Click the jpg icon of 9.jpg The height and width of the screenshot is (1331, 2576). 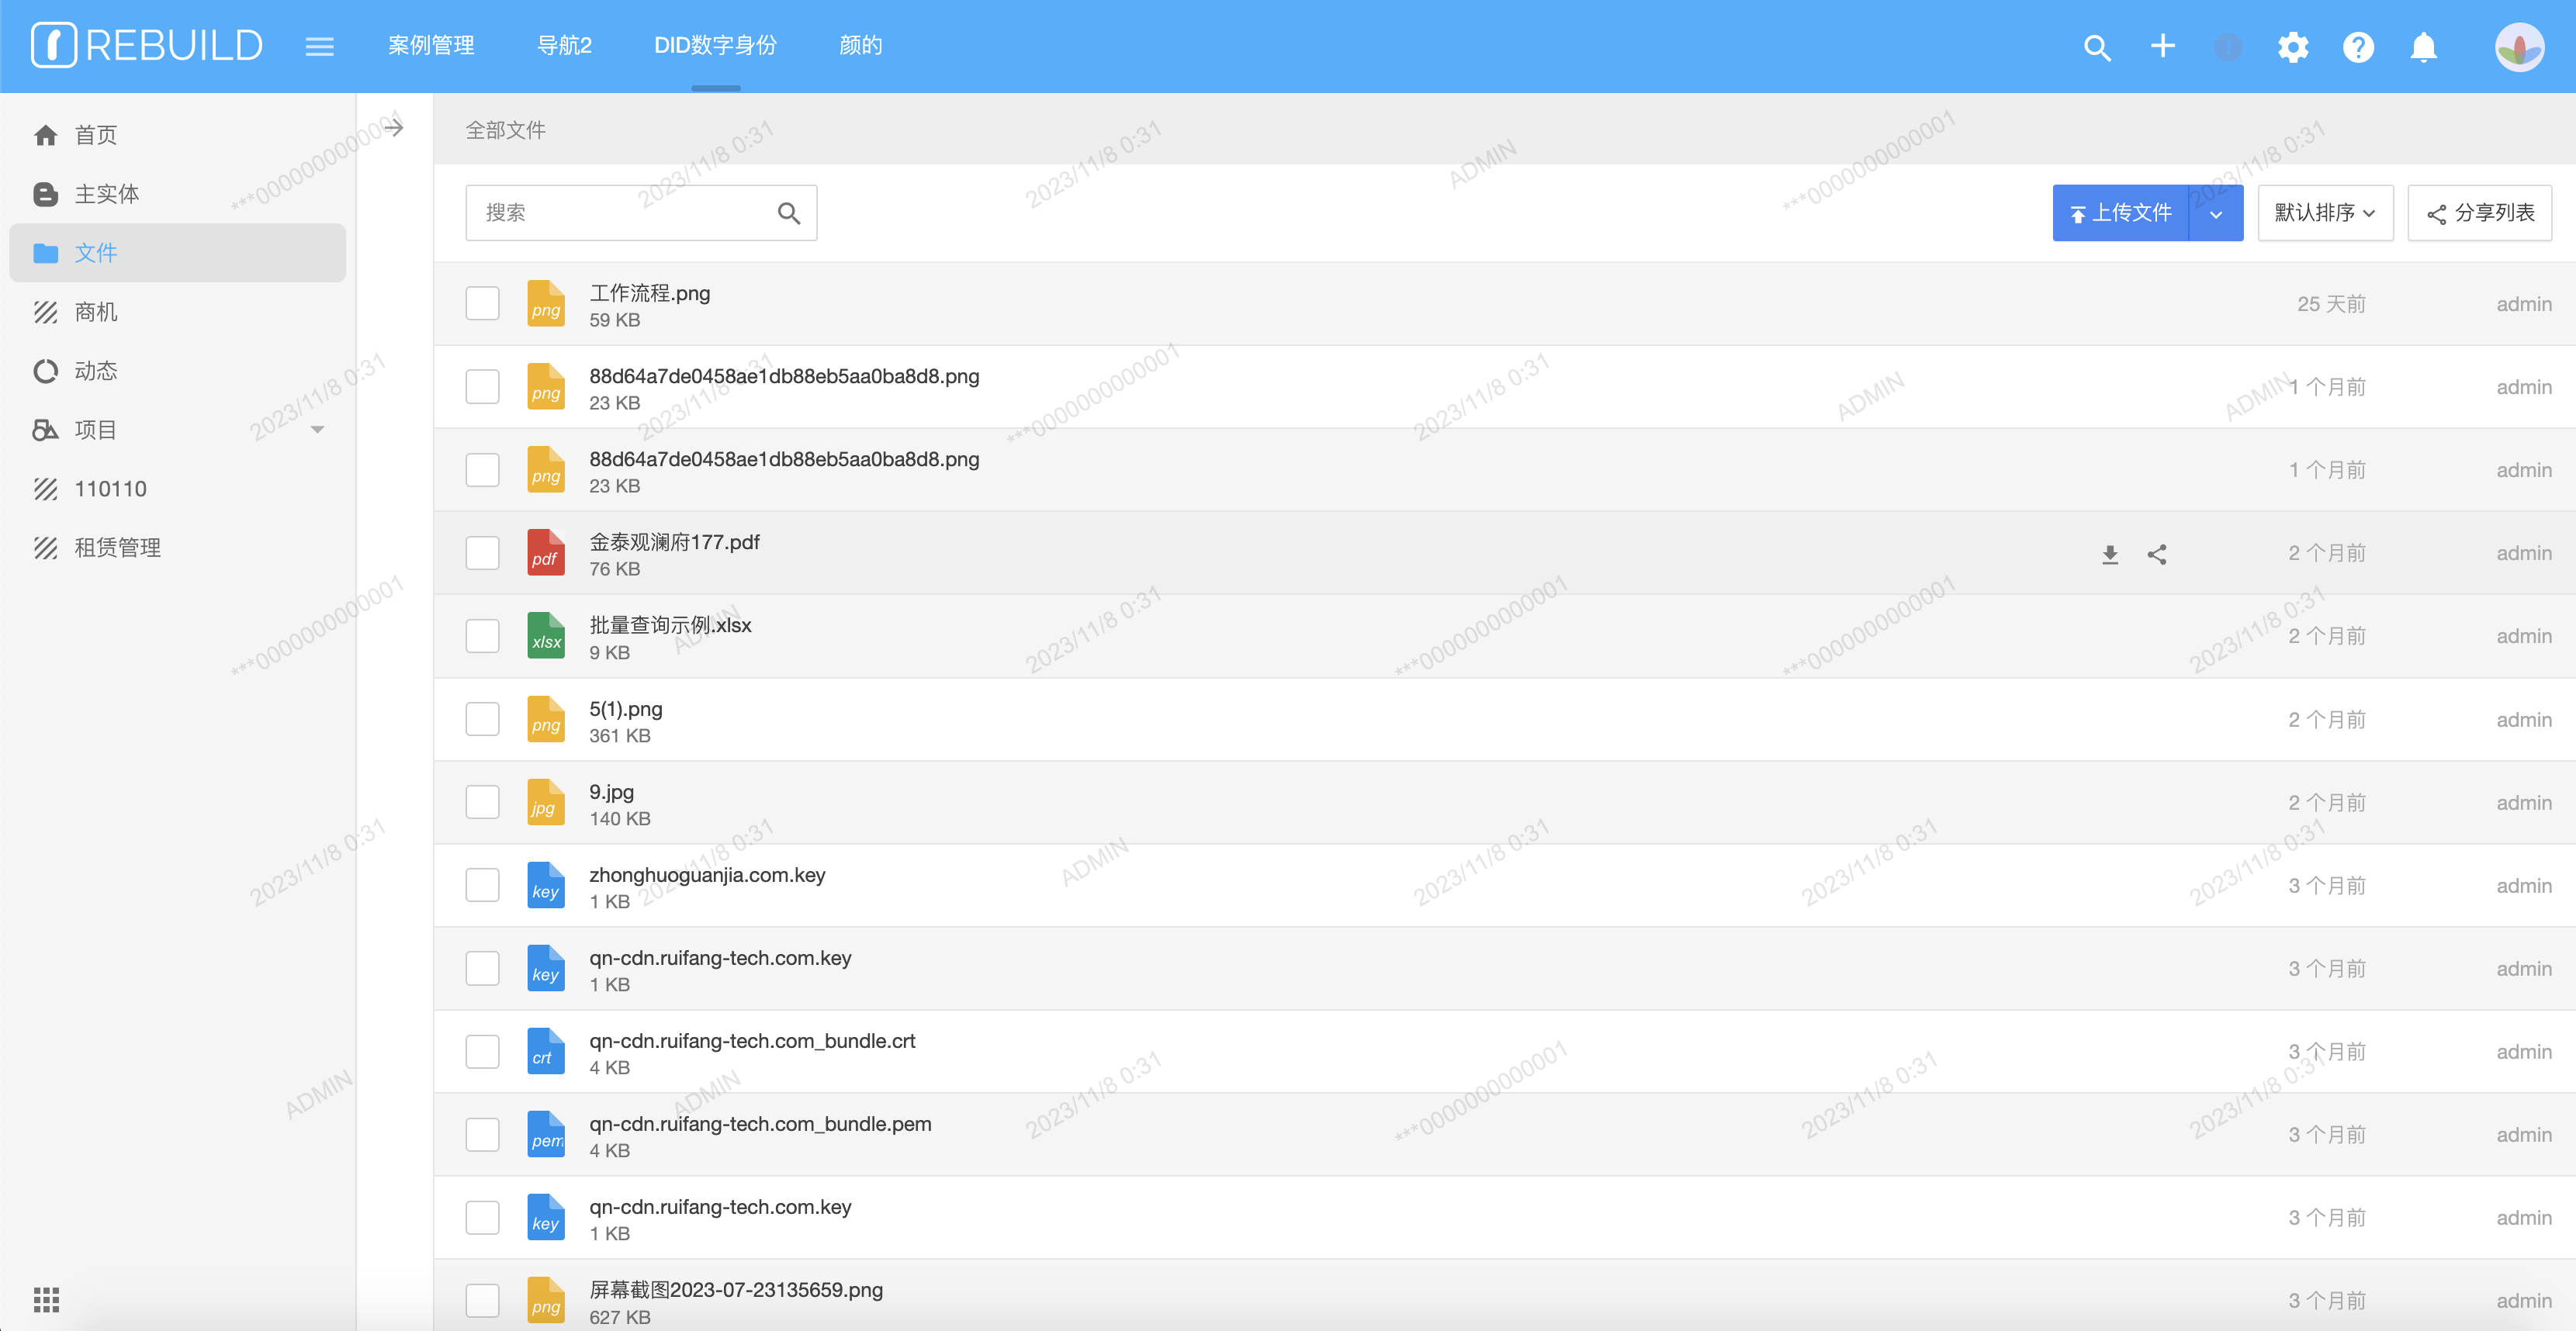pos(546,802)
